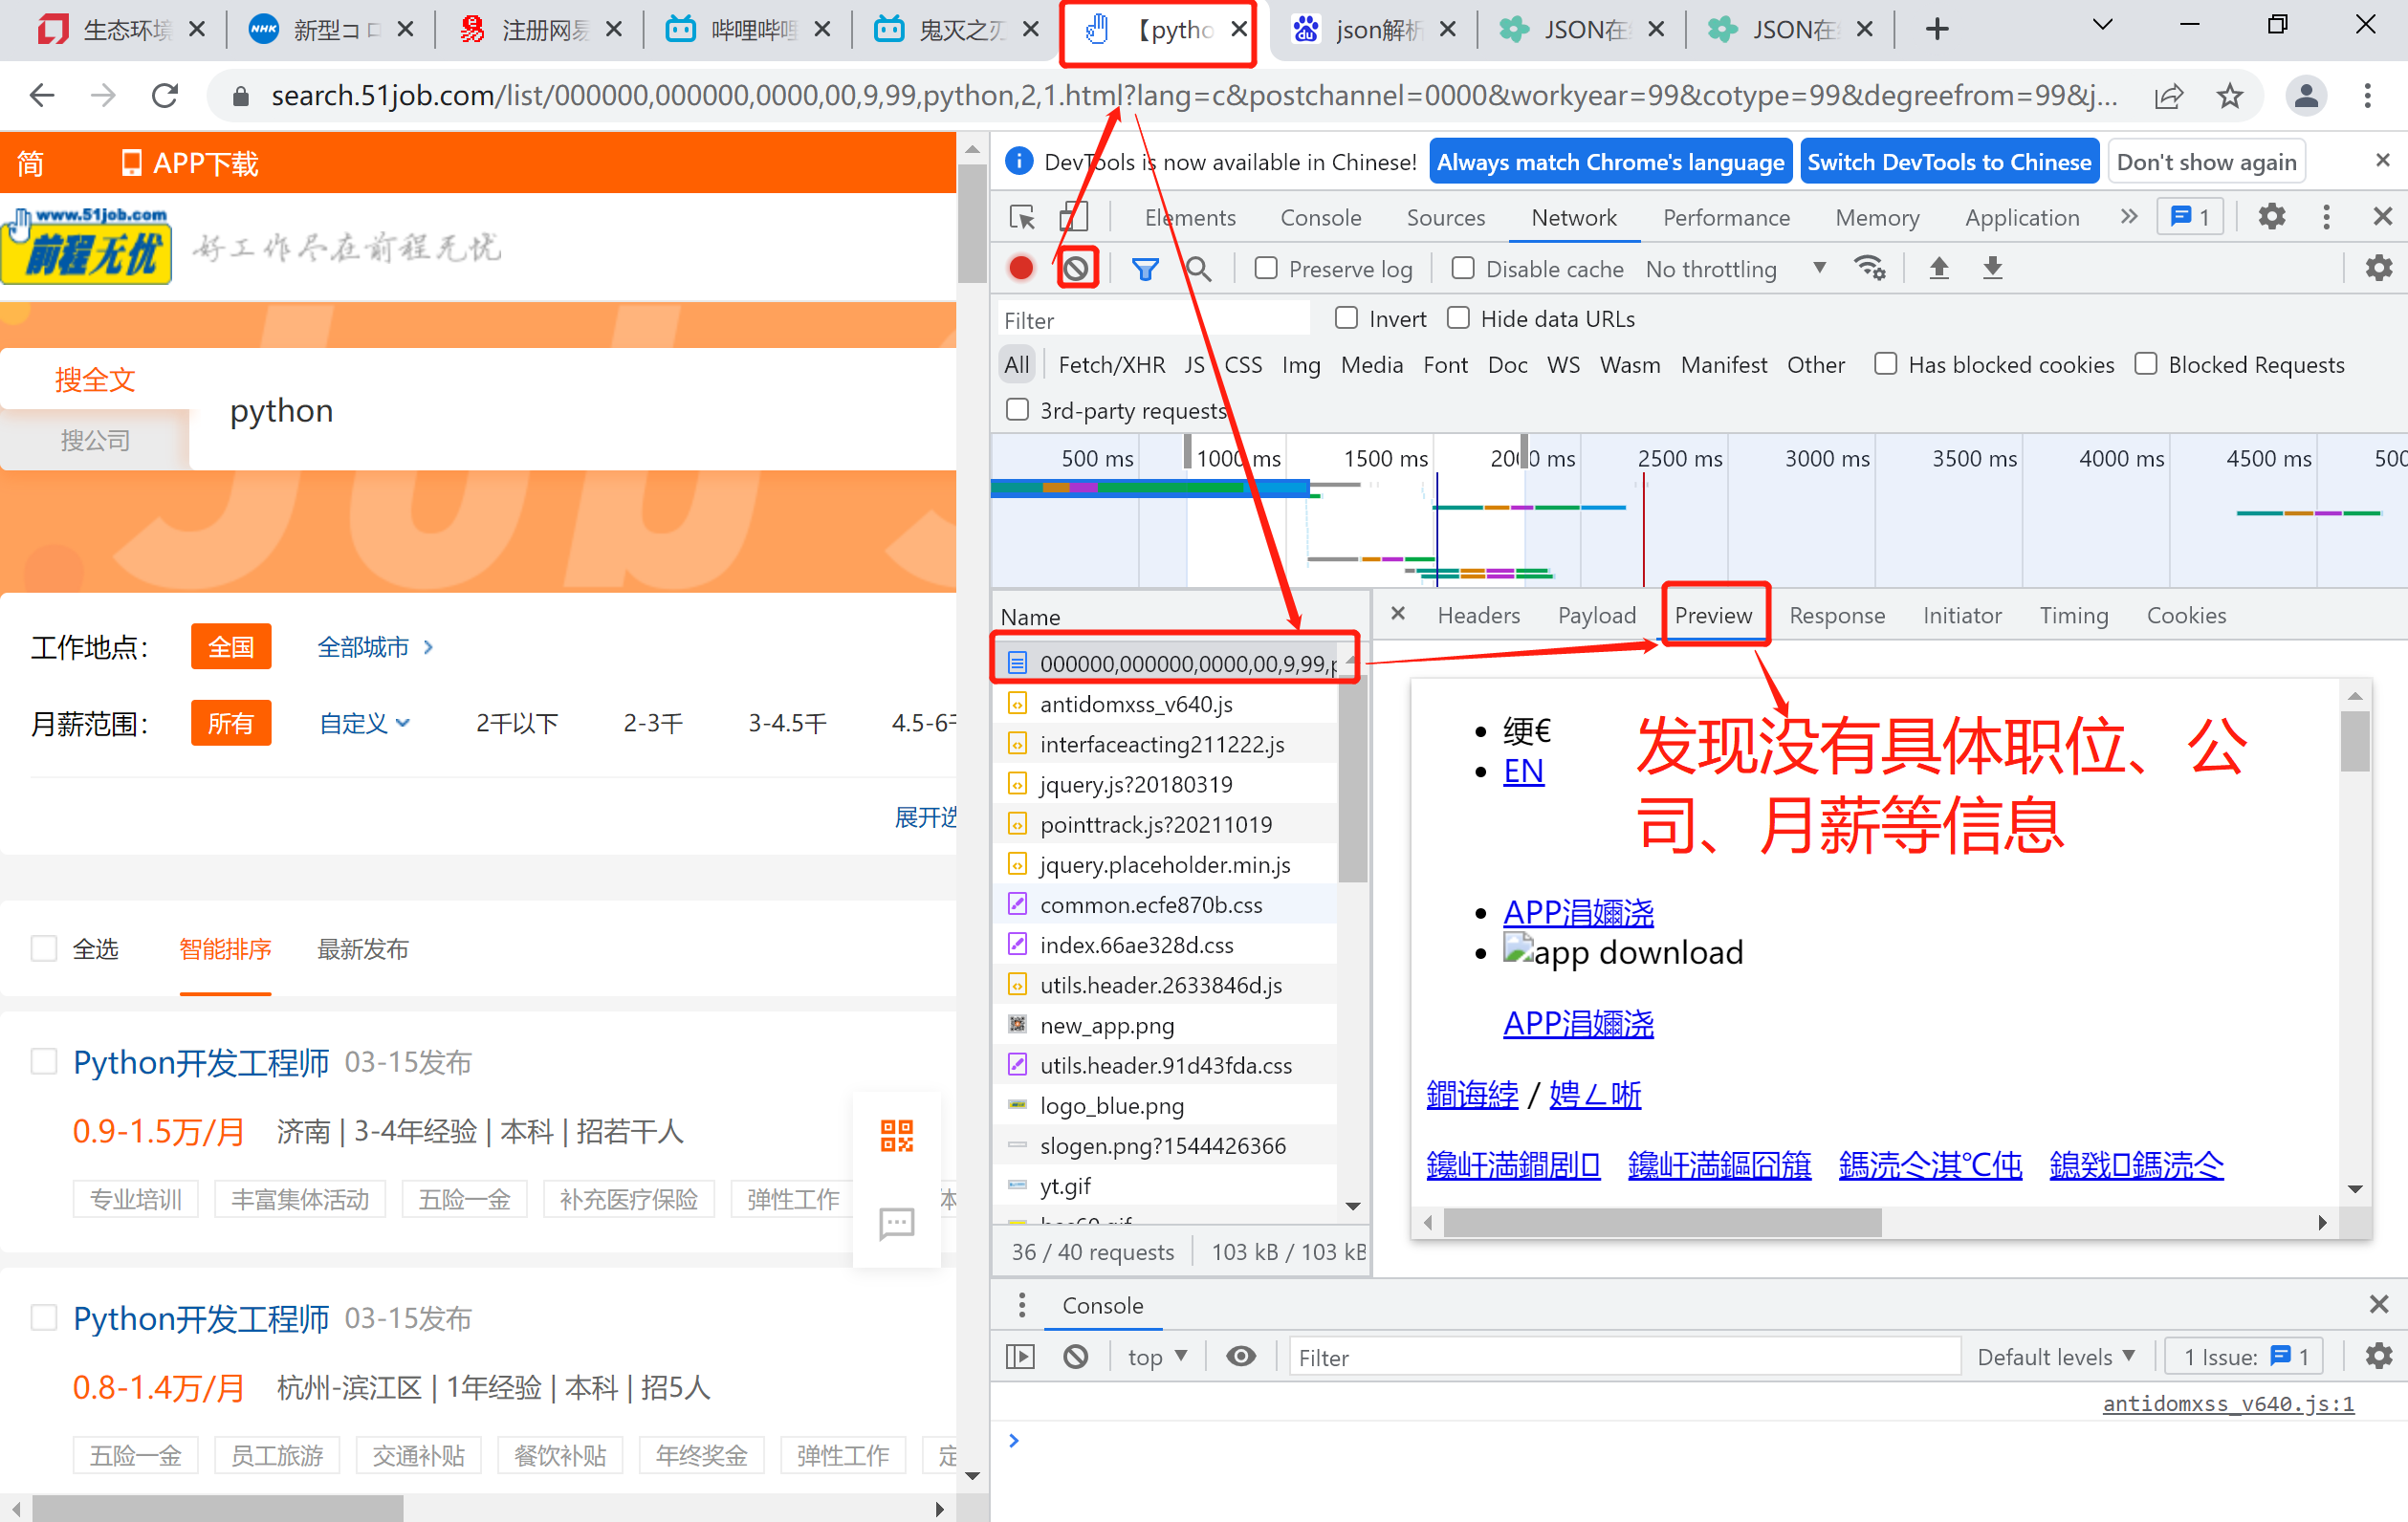The image size is (2408, 1522).
Task: Click the record network log button
Action: click(x=1020, y=268)
